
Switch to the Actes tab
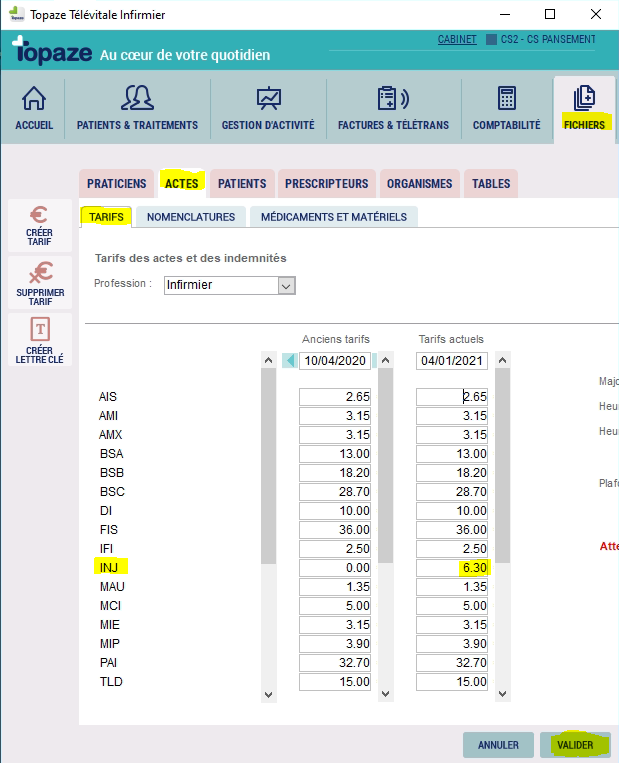[x=182, y=184]
